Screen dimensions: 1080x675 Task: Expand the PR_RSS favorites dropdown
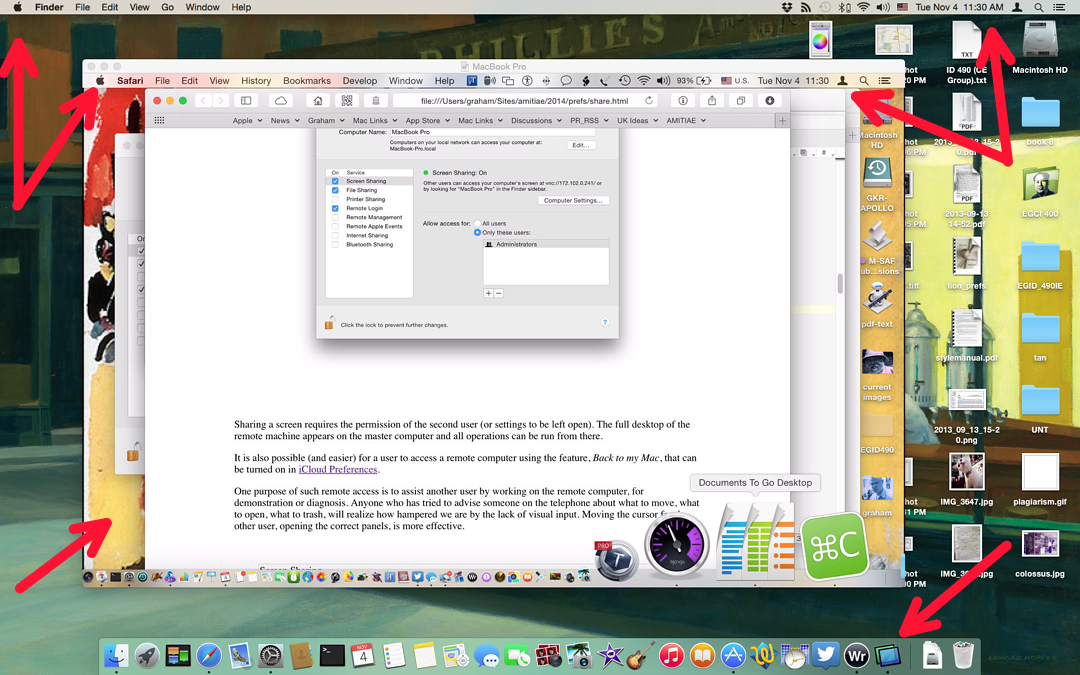point(589,121)
